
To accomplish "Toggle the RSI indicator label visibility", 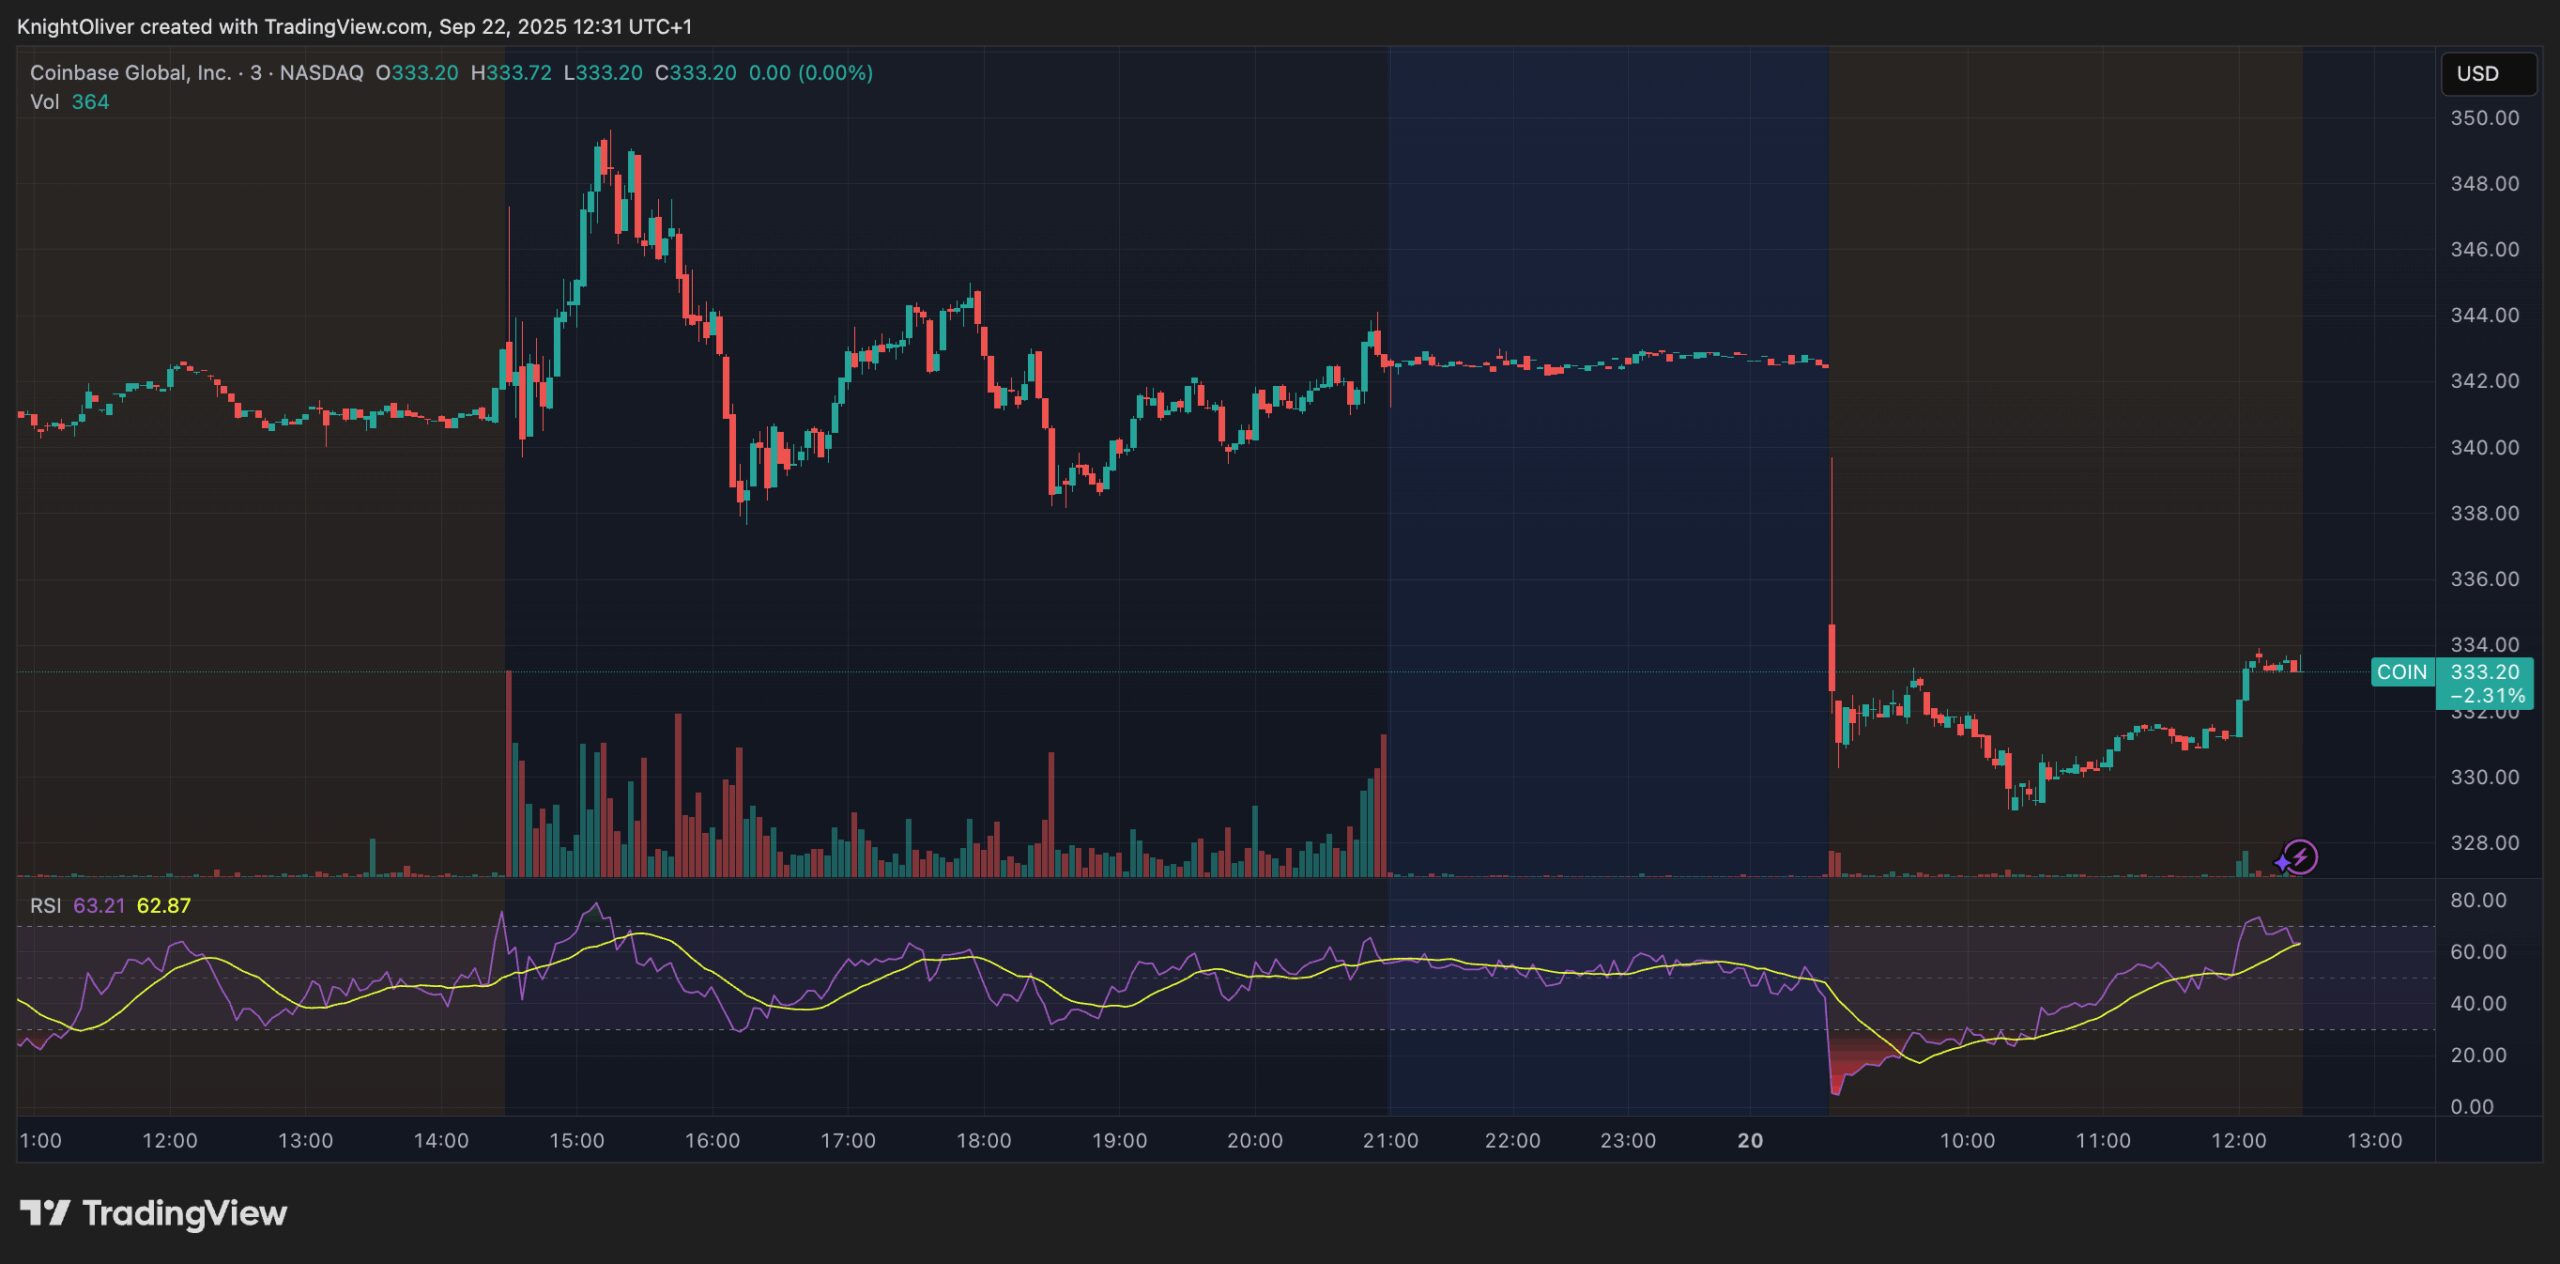I will [44, 904].
